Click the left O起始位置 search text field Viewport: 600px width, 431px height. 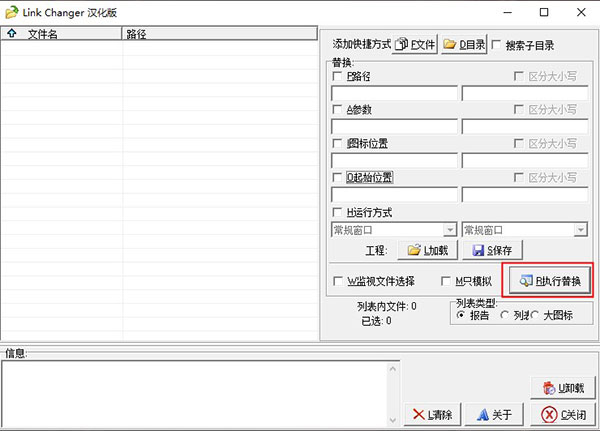pos(394,194)
